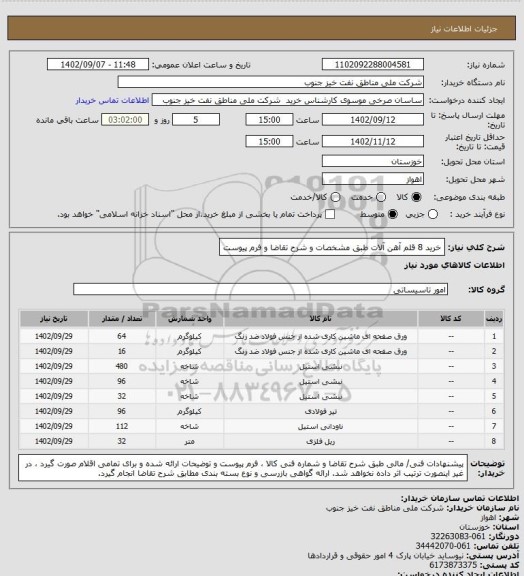Click need date 1402/09/29 in row 1
The height and width of the screenshot is (576, 524).
coord(54,336)
